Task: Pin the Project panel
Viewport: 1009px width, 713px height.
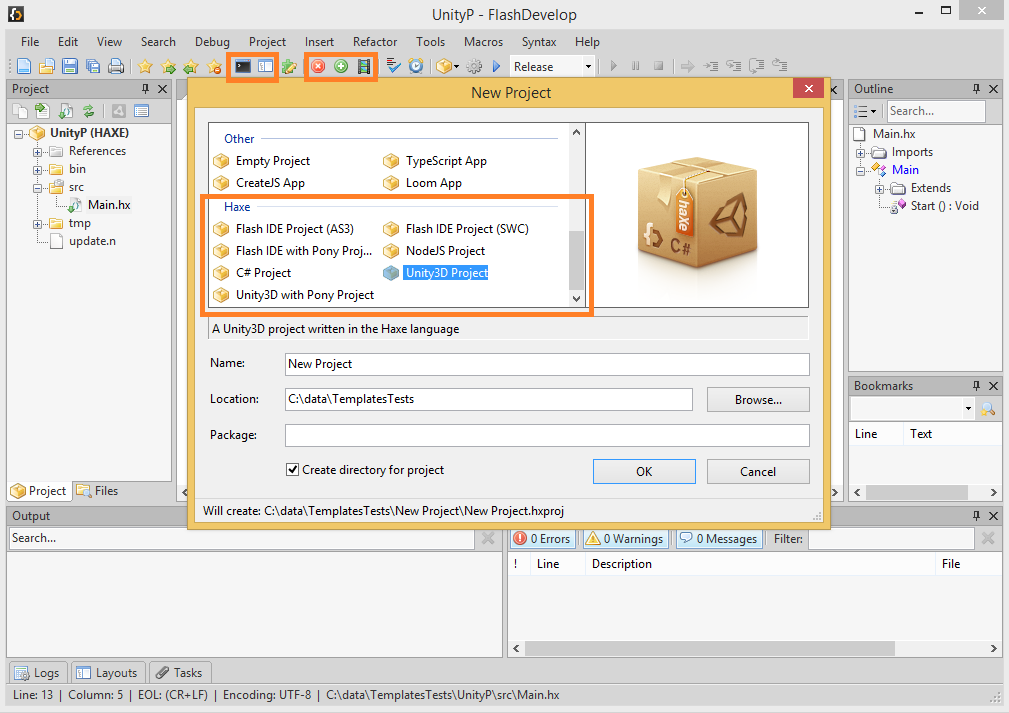Action: click(x=145, y=89)
